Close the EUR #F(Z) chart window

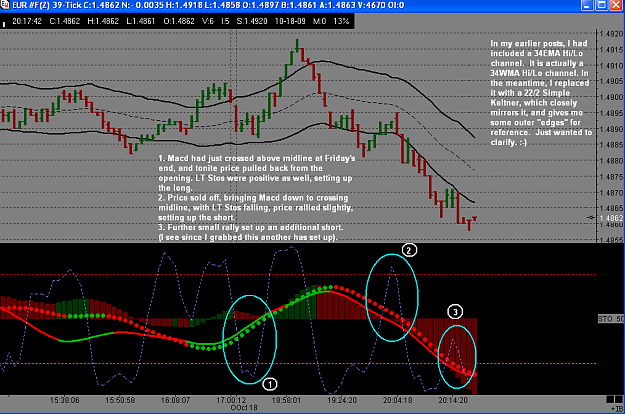point(616,5)
